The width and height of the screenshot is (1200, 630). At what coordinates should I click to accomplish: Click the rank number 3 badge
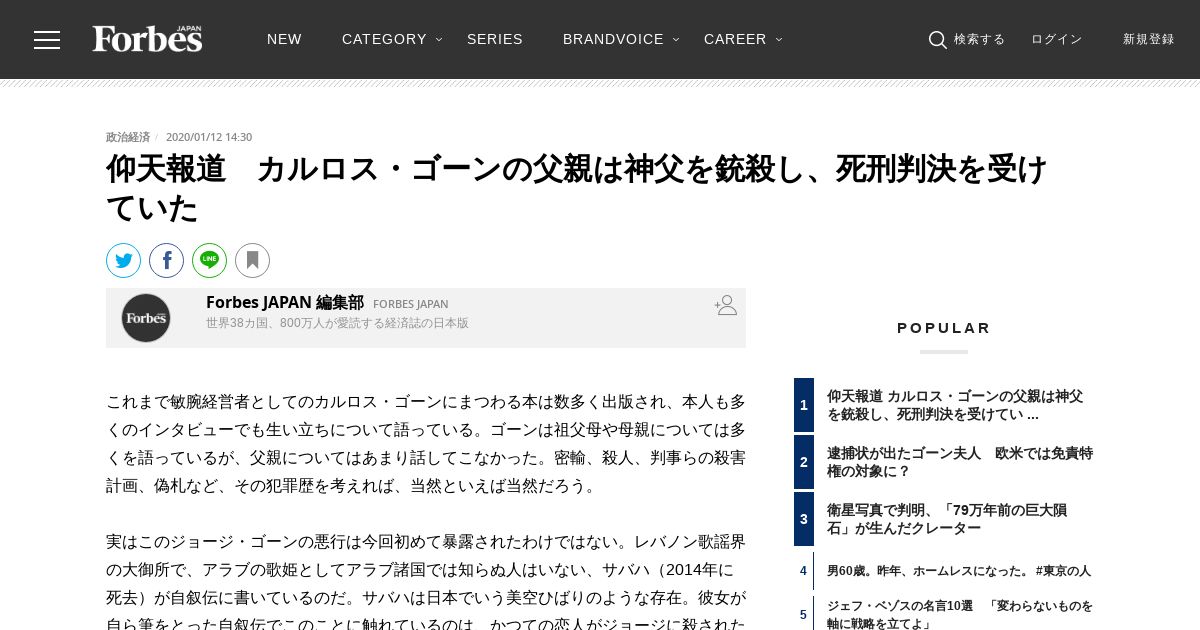(804, 519)
